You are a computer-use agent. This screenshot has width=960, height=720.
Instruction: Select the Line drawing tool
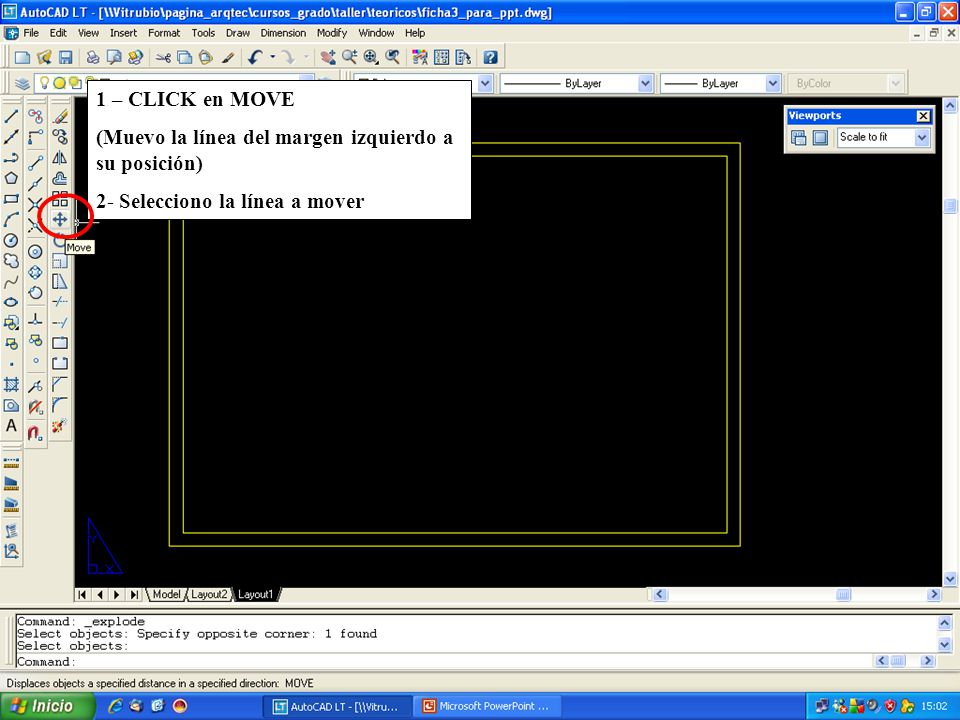click(11, 116)
